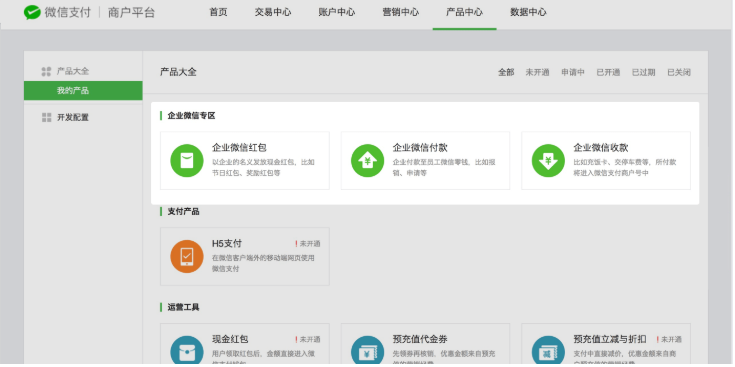Click the 预充值立减与折扣 teal icon
This screenshot has height=367, width=735.
point(548,351)
